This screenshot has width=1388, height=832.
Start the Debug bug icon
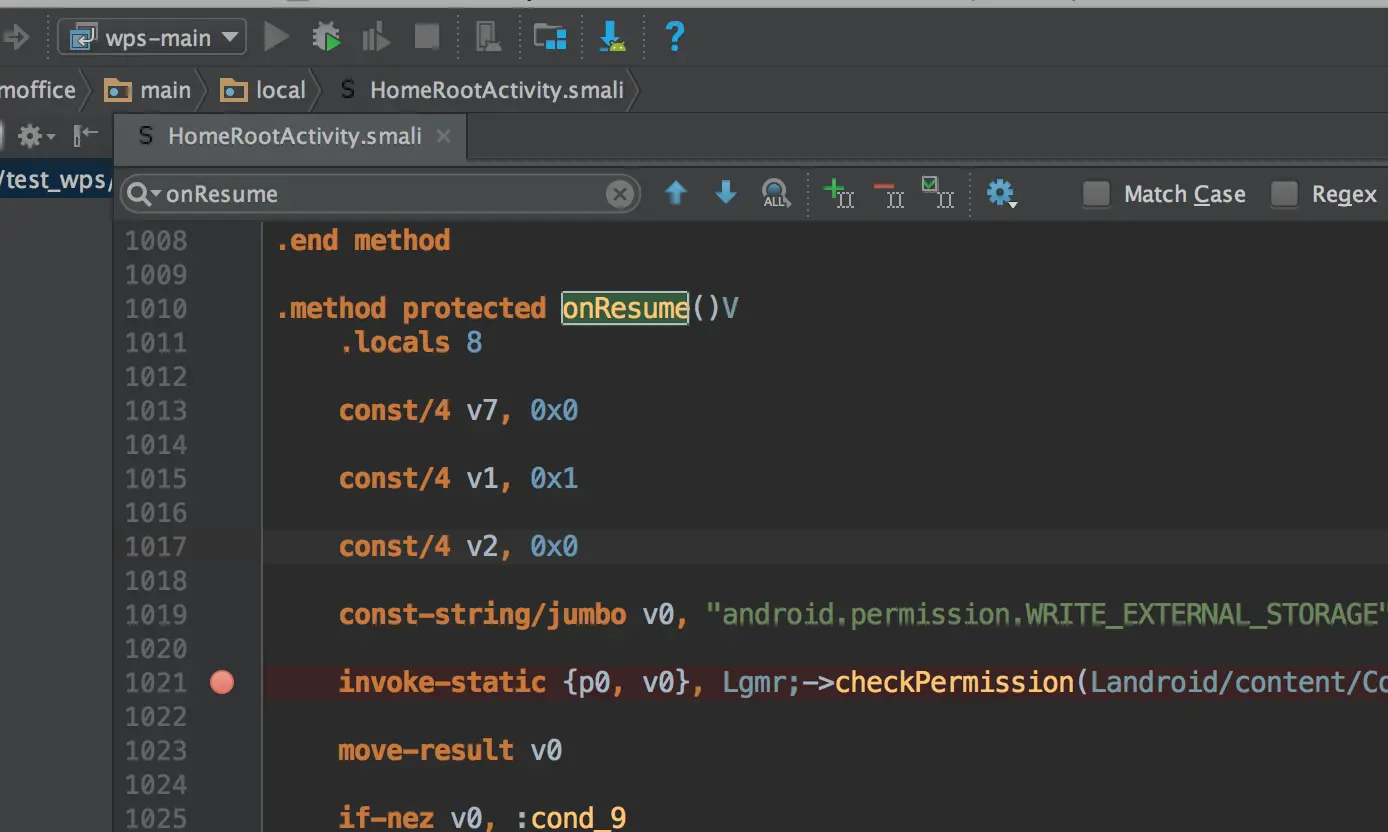326,38
